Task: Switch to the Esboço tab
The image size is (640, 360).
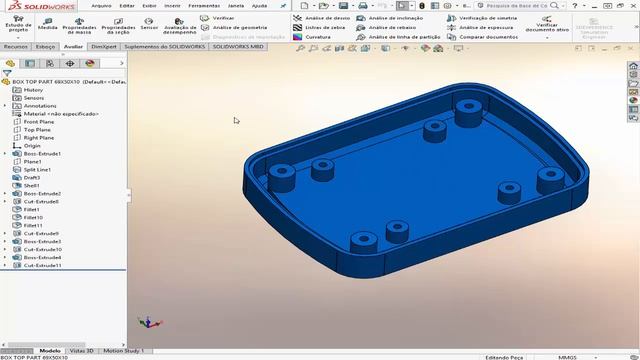Action: [45, 47]
